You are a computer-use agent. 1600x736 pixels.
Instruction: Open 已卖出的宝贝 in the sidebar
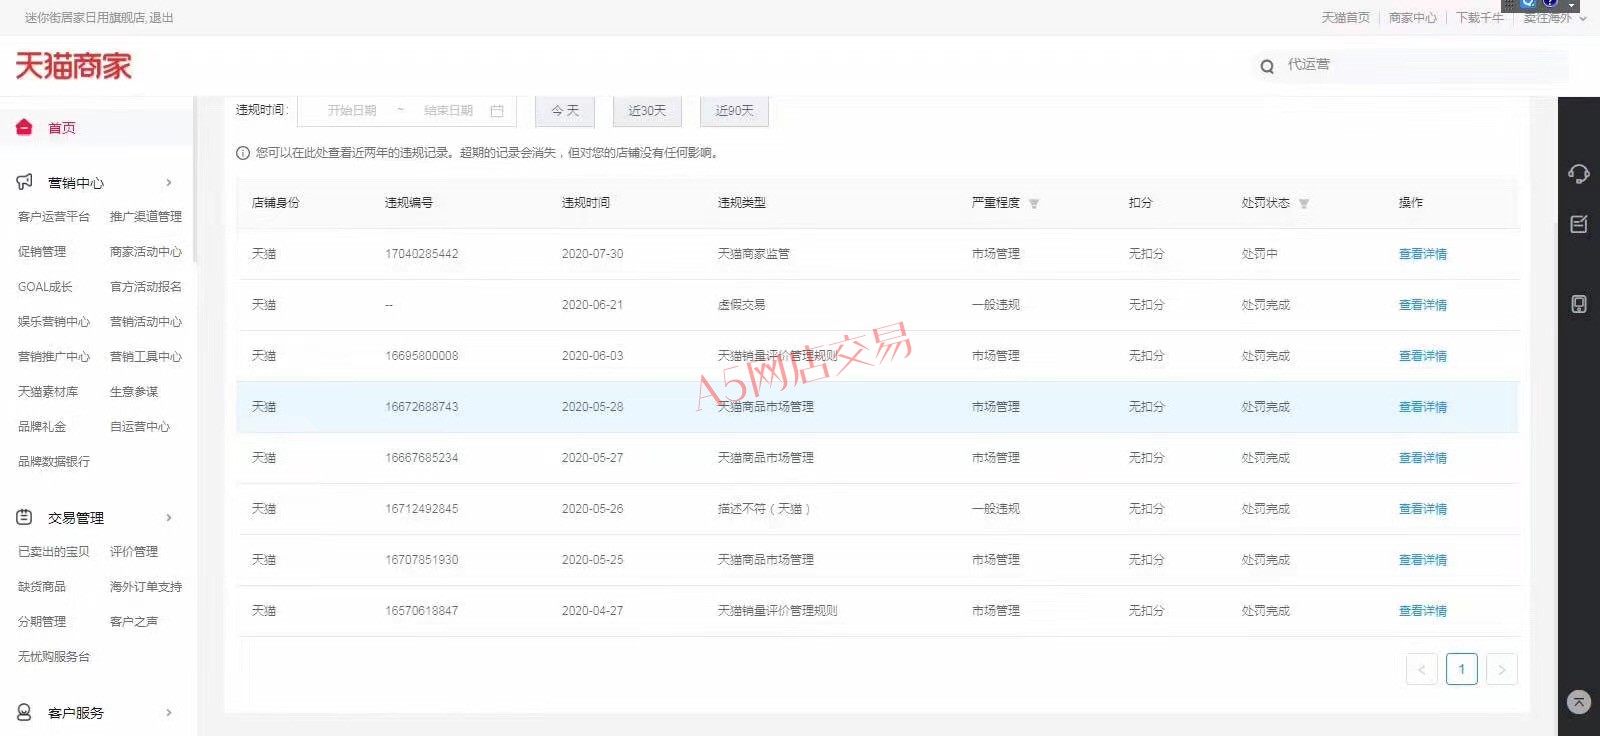tap(54, 551)
